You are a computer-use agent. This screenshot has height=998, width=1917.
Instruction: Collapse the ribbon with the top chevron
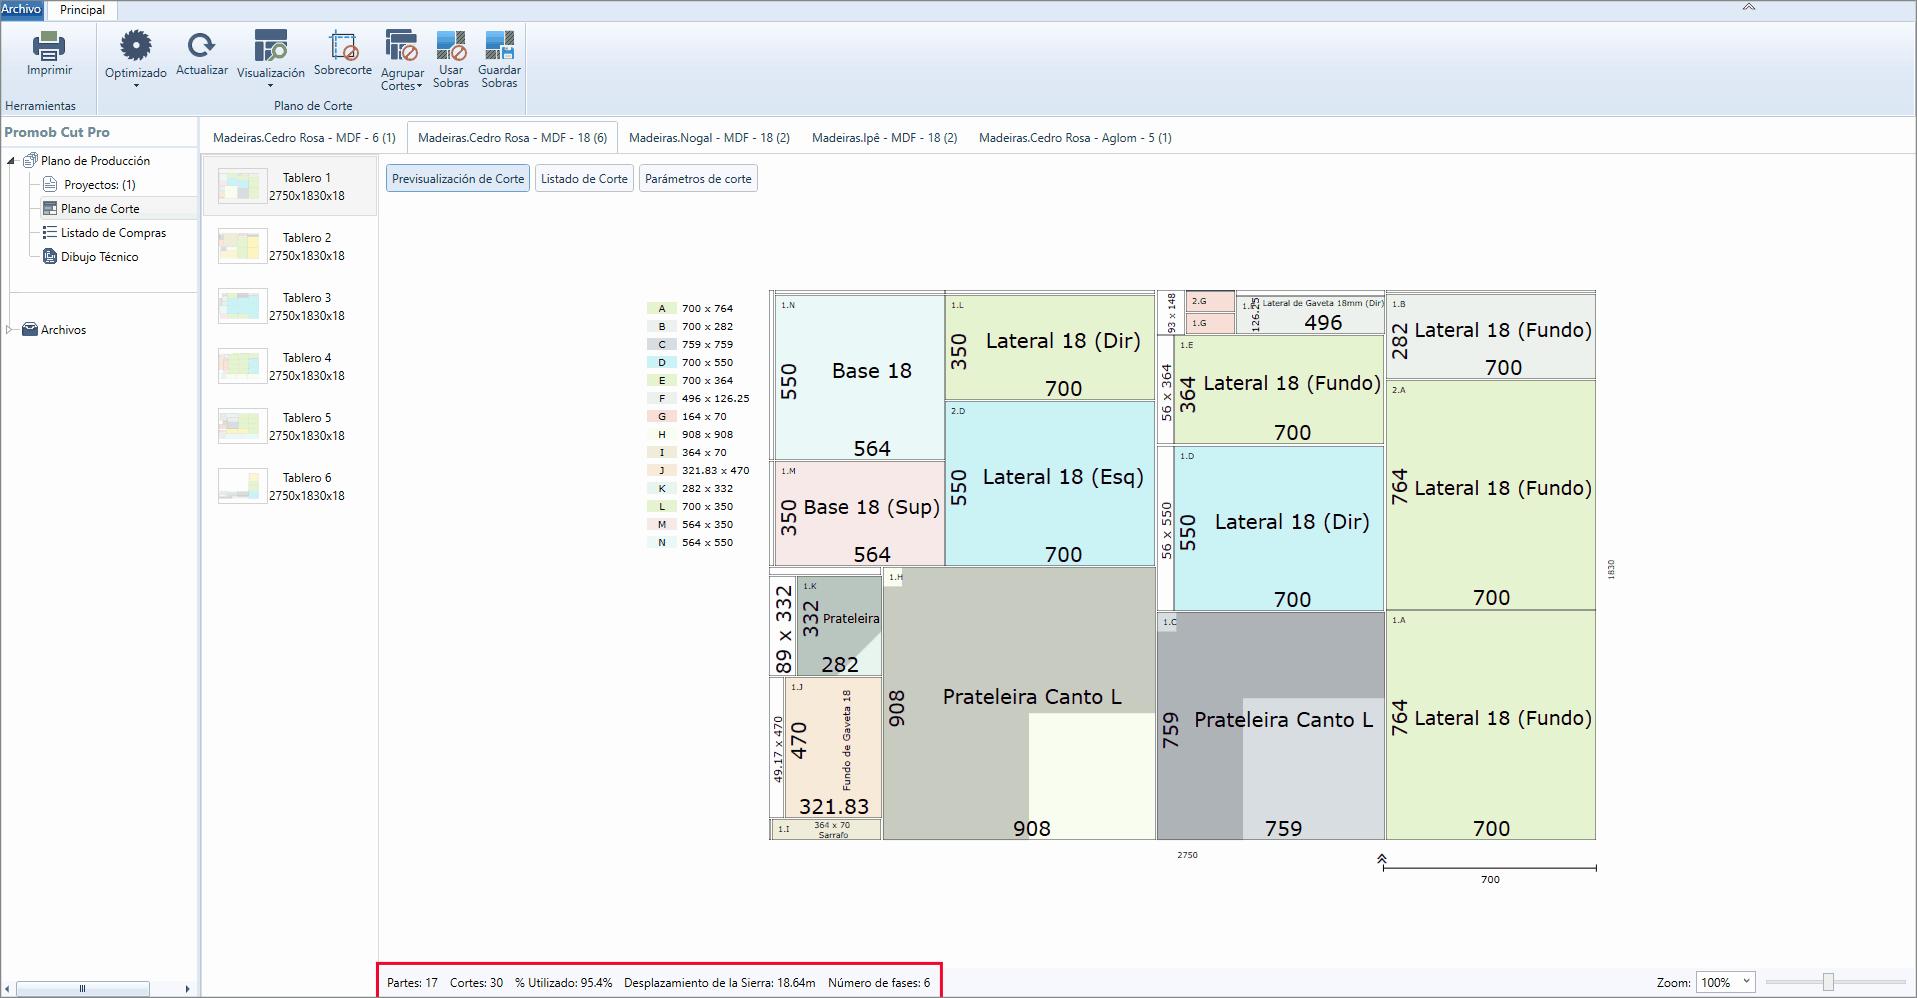point(1749,7)
